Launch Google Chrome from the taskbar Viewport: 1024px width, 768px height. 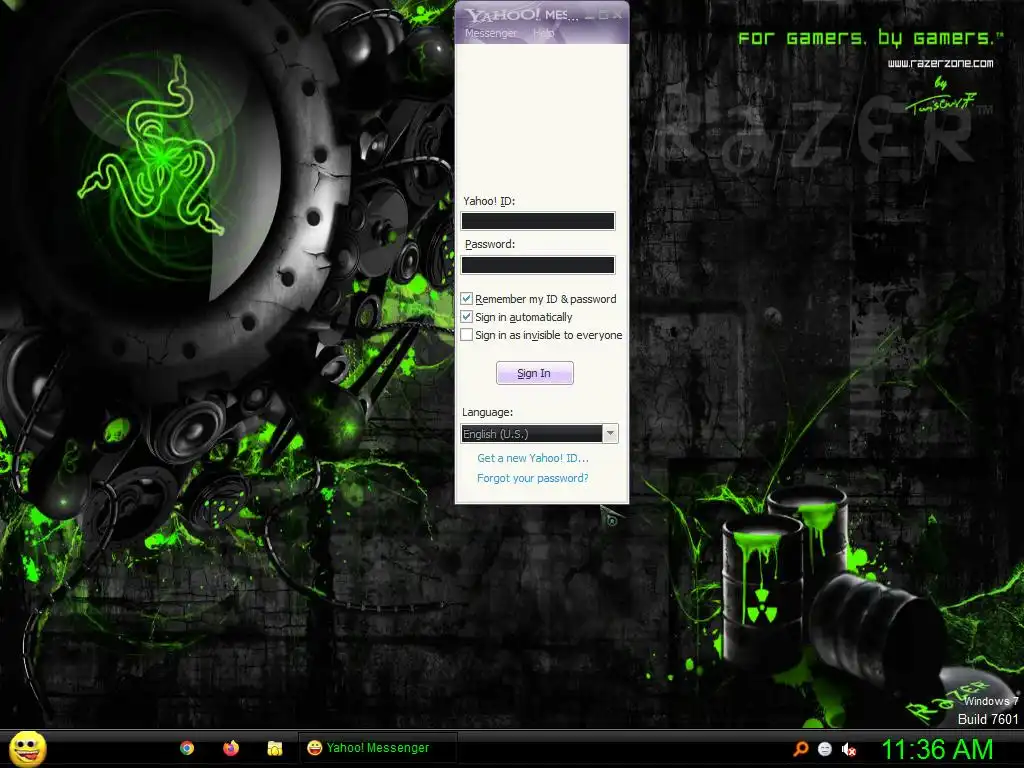tap(187, 748)
